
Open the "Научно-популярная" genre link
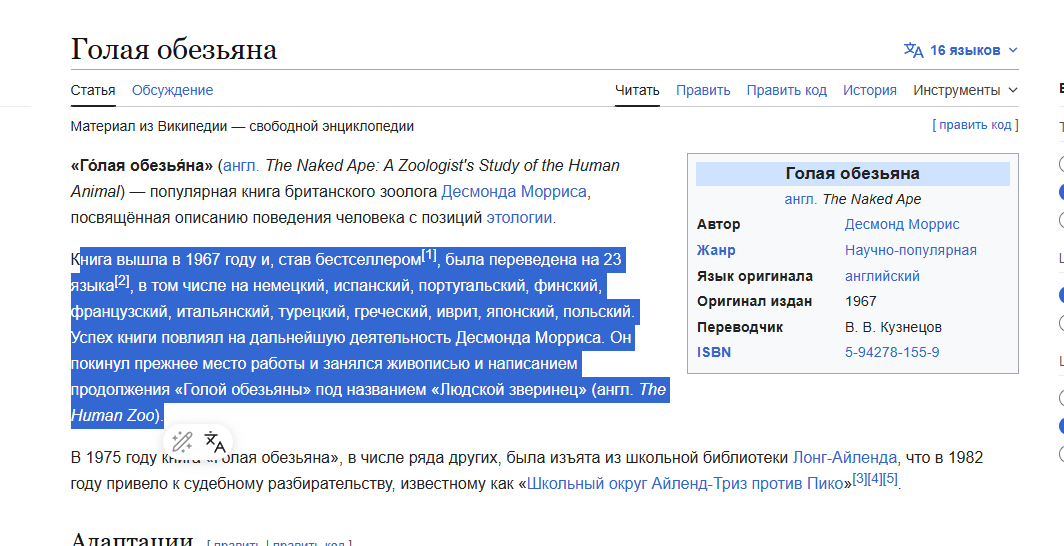coord(910,250)
